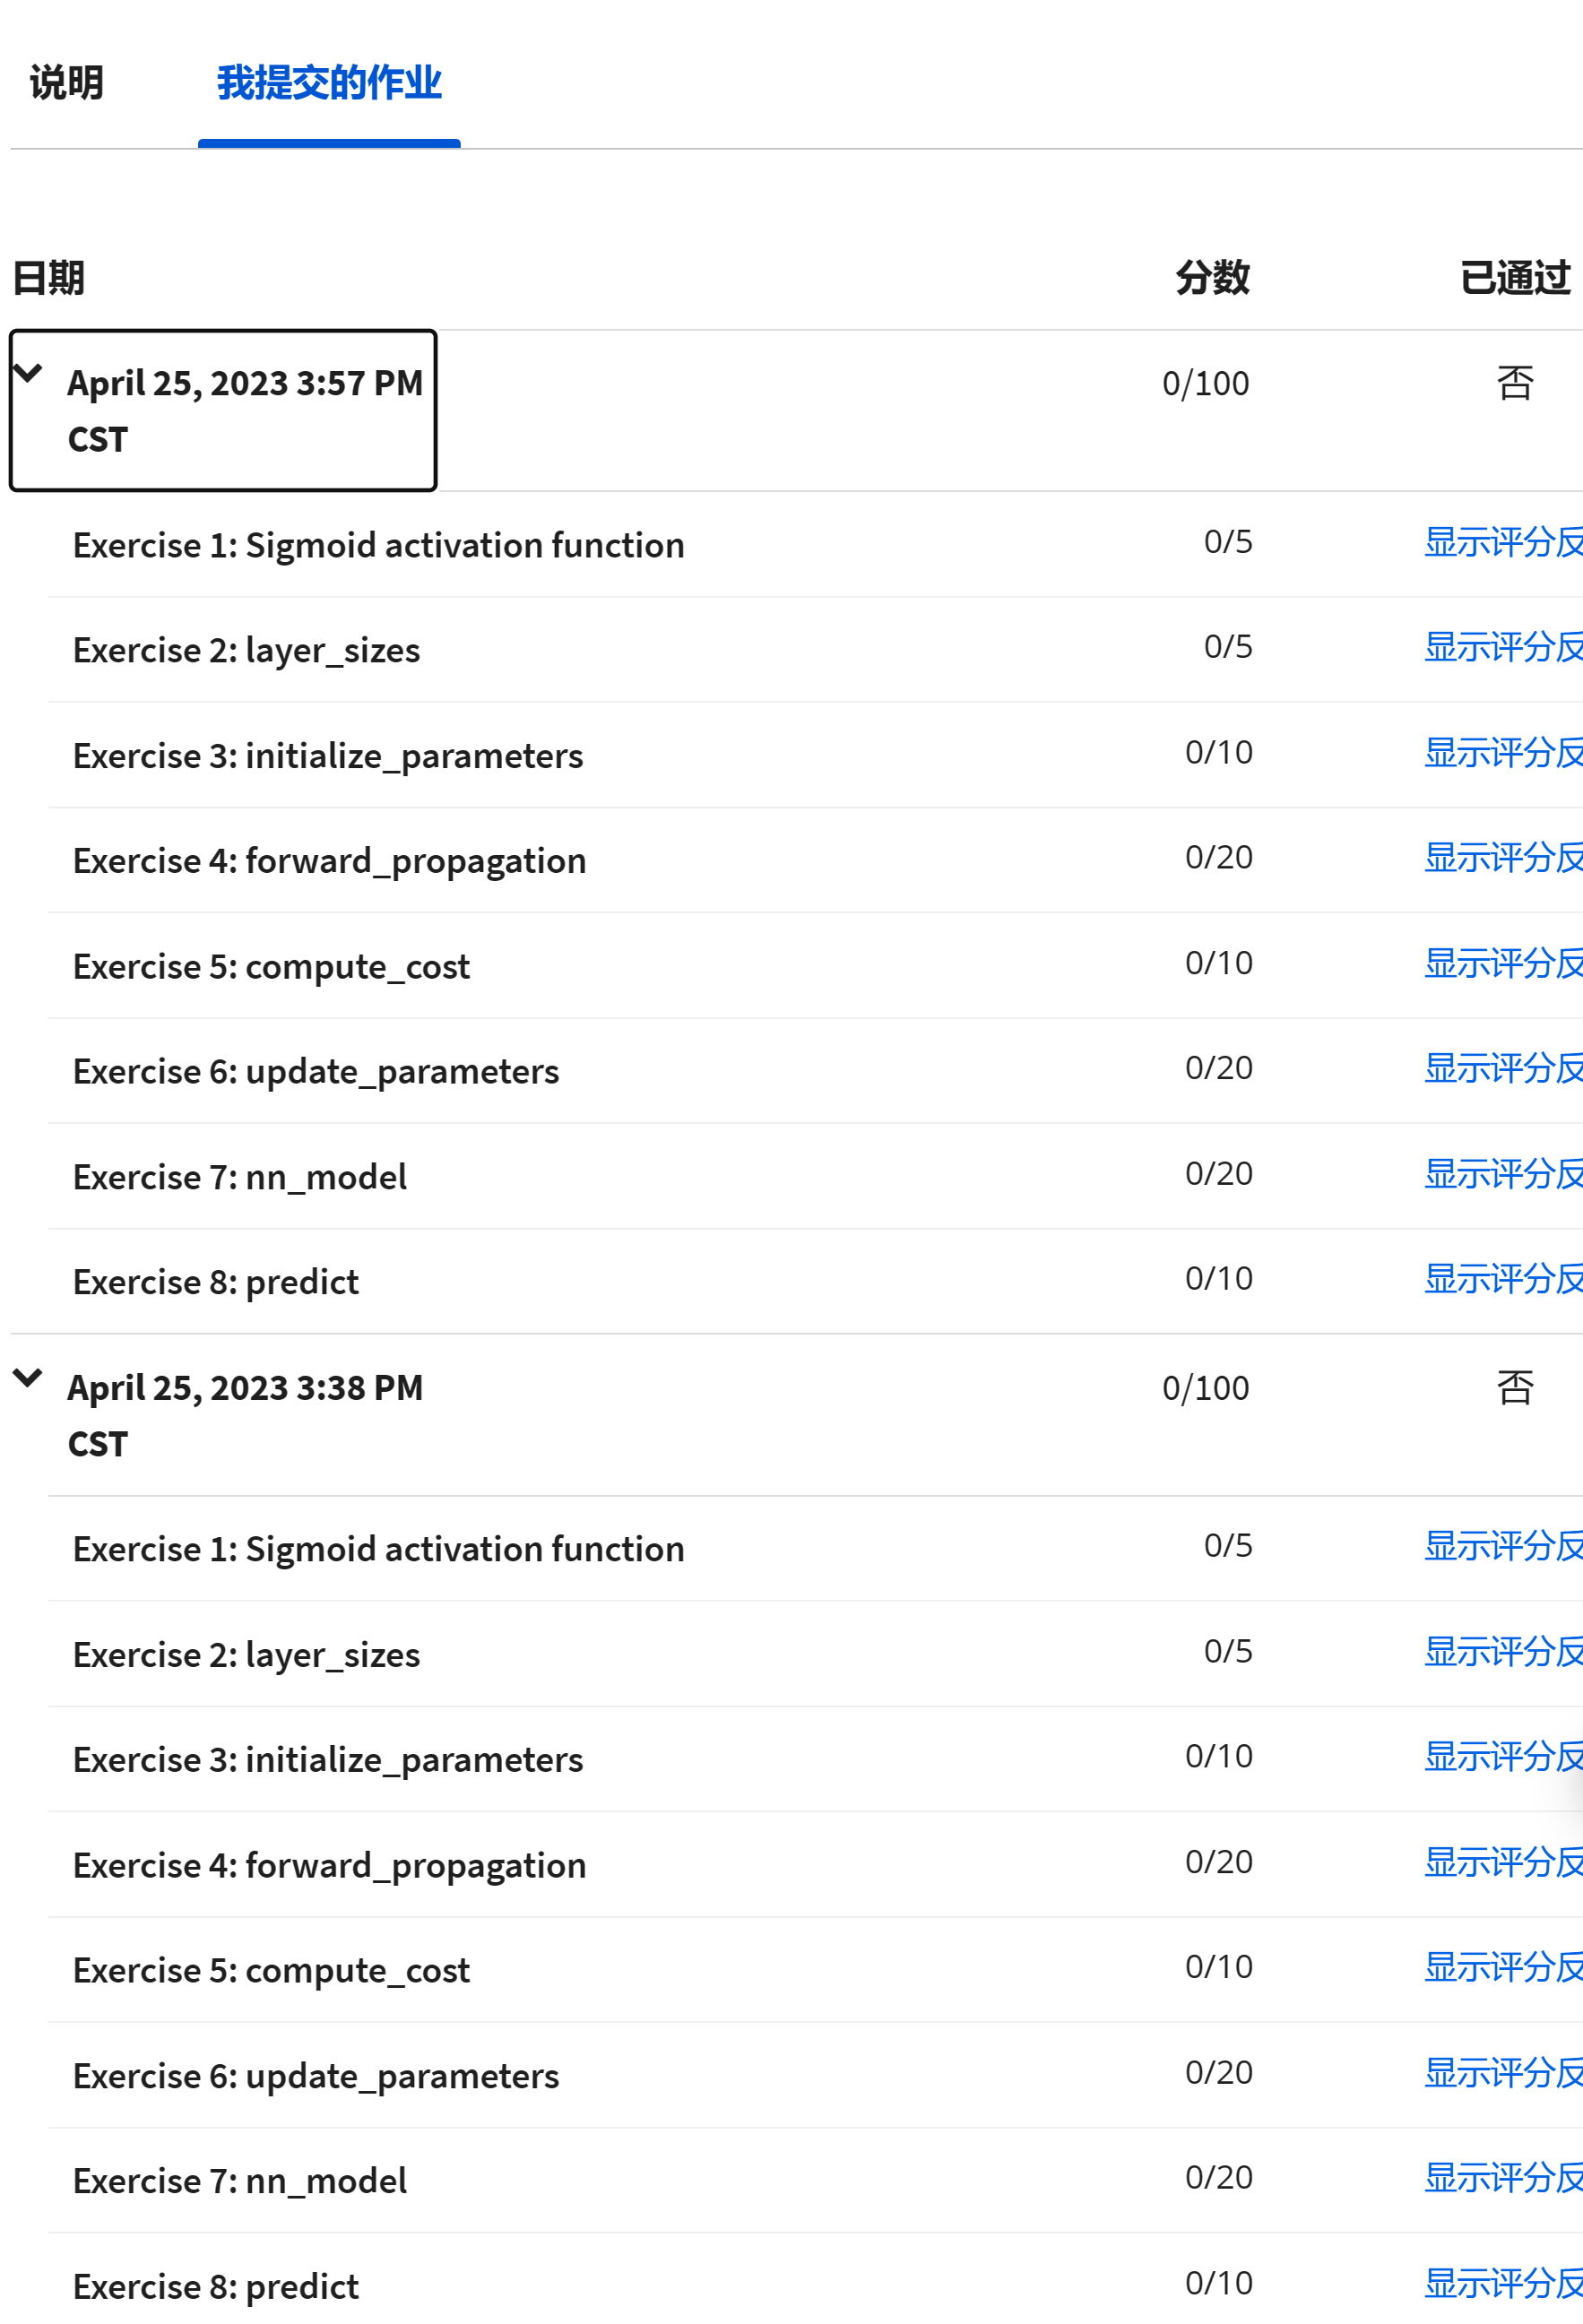The height and width of the screenshot is (2324, 1583).
Task: Select the 我提交的作业 tab
Action: (329, 83)
